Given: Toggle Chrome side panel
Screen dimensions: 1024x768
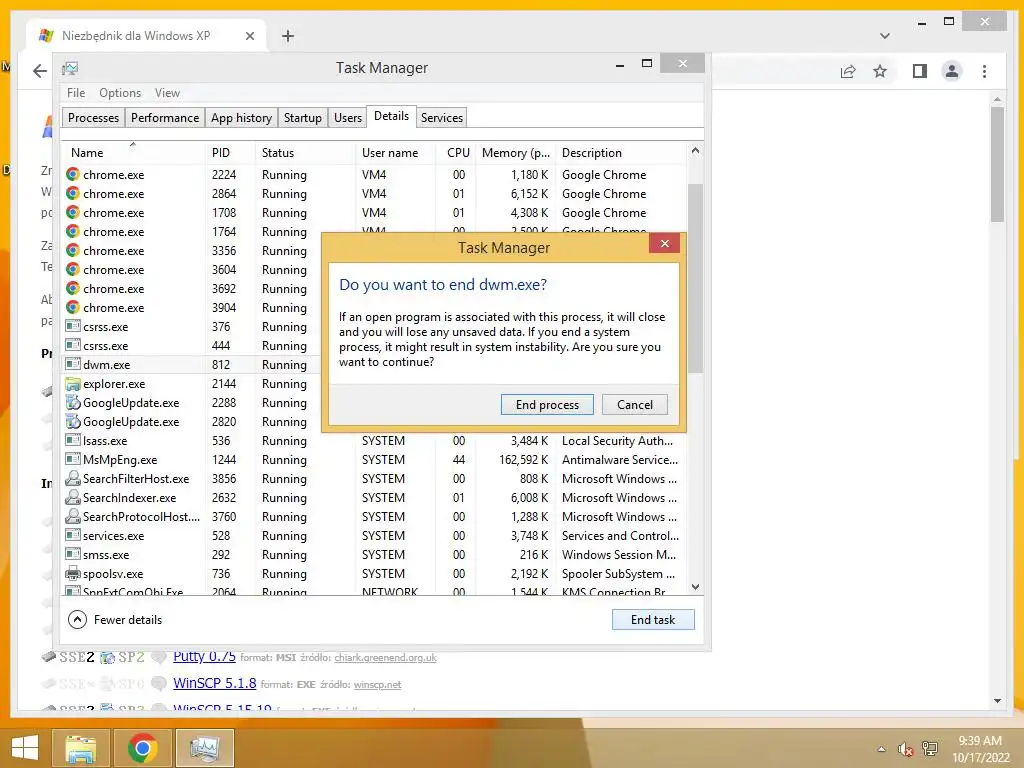Looking at the screenshot, I should click(920, 71).
